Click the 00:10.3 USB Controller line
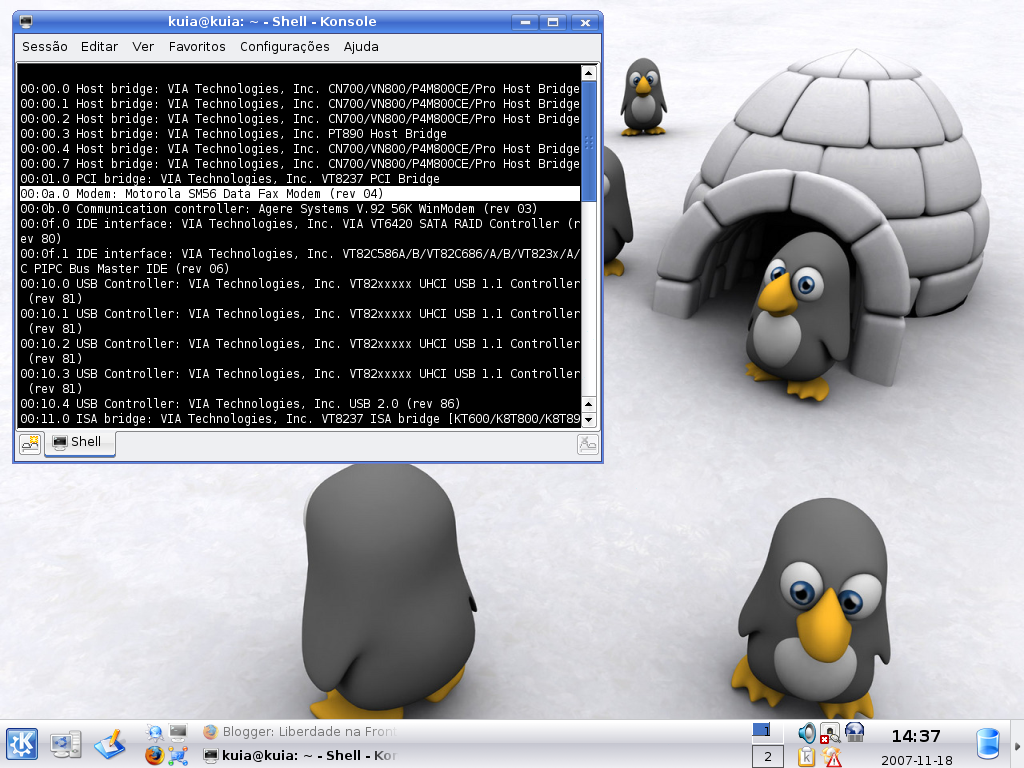 point(300,381)
